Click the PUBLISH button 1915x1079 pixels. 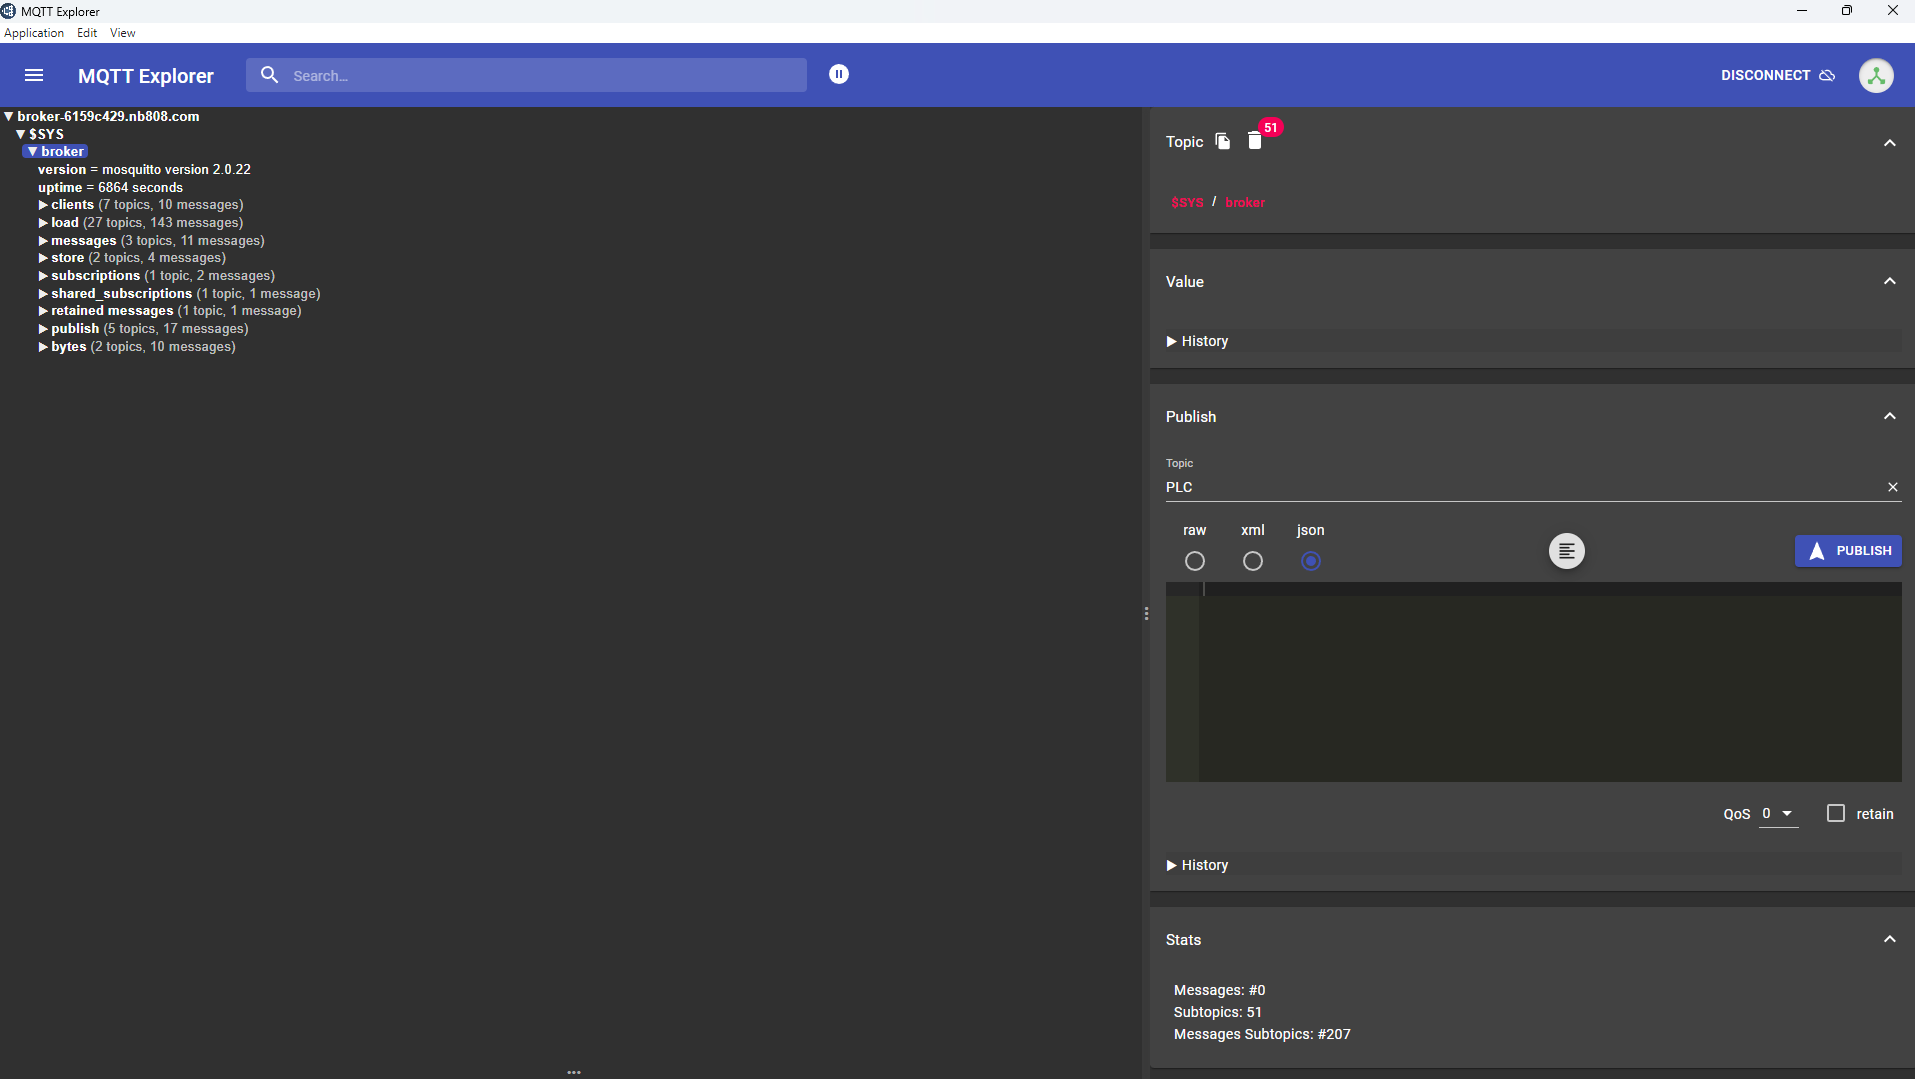click(x=1847, y=551)
